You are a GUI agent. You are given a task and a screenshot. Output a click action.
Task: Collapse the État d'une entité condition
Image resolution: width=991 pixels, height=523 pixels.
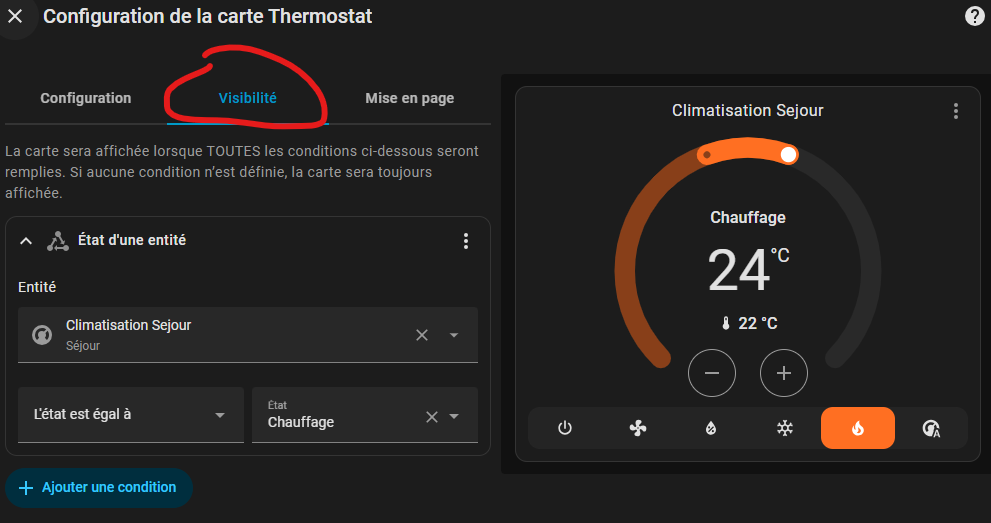[26, 241]
